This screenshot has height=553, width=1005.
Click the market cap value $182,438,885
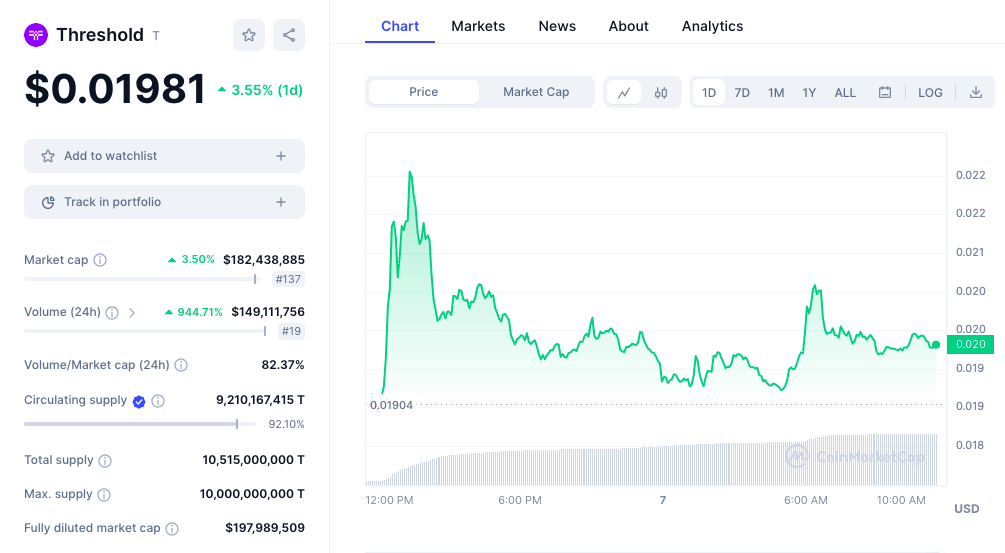(x=264, y=260)
